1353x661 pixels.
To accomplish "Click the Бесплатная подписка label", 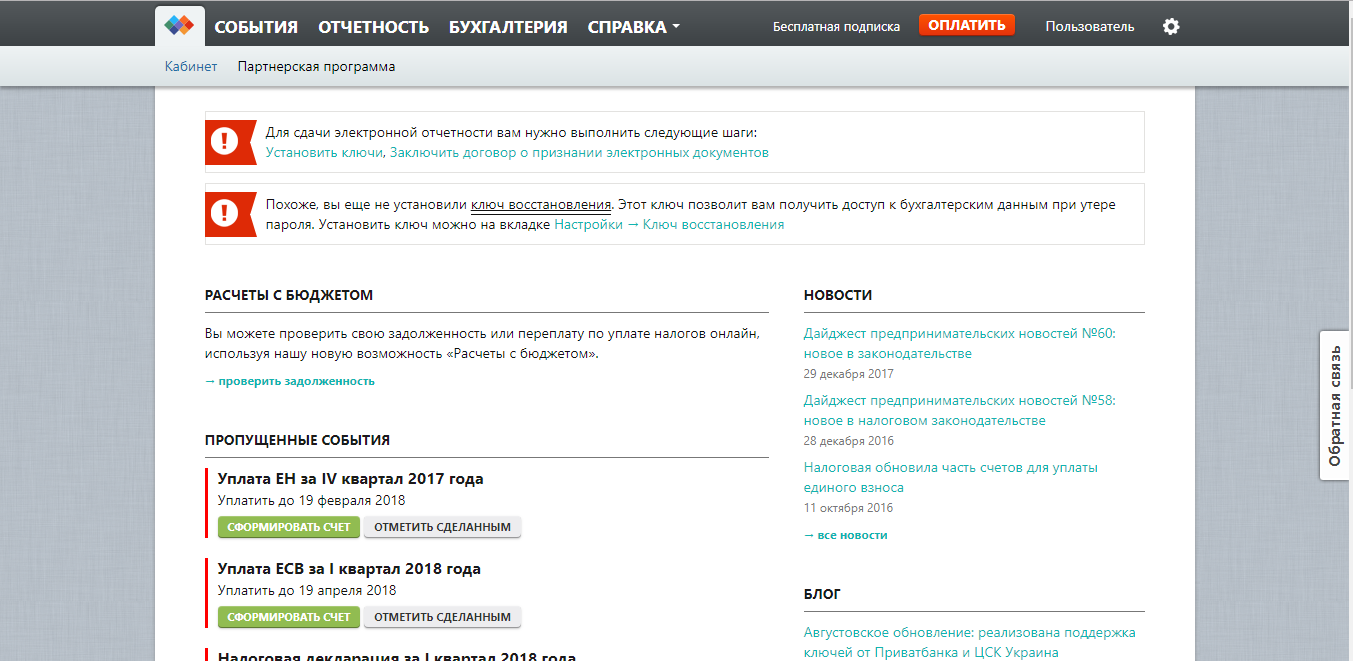I will 836,27.
